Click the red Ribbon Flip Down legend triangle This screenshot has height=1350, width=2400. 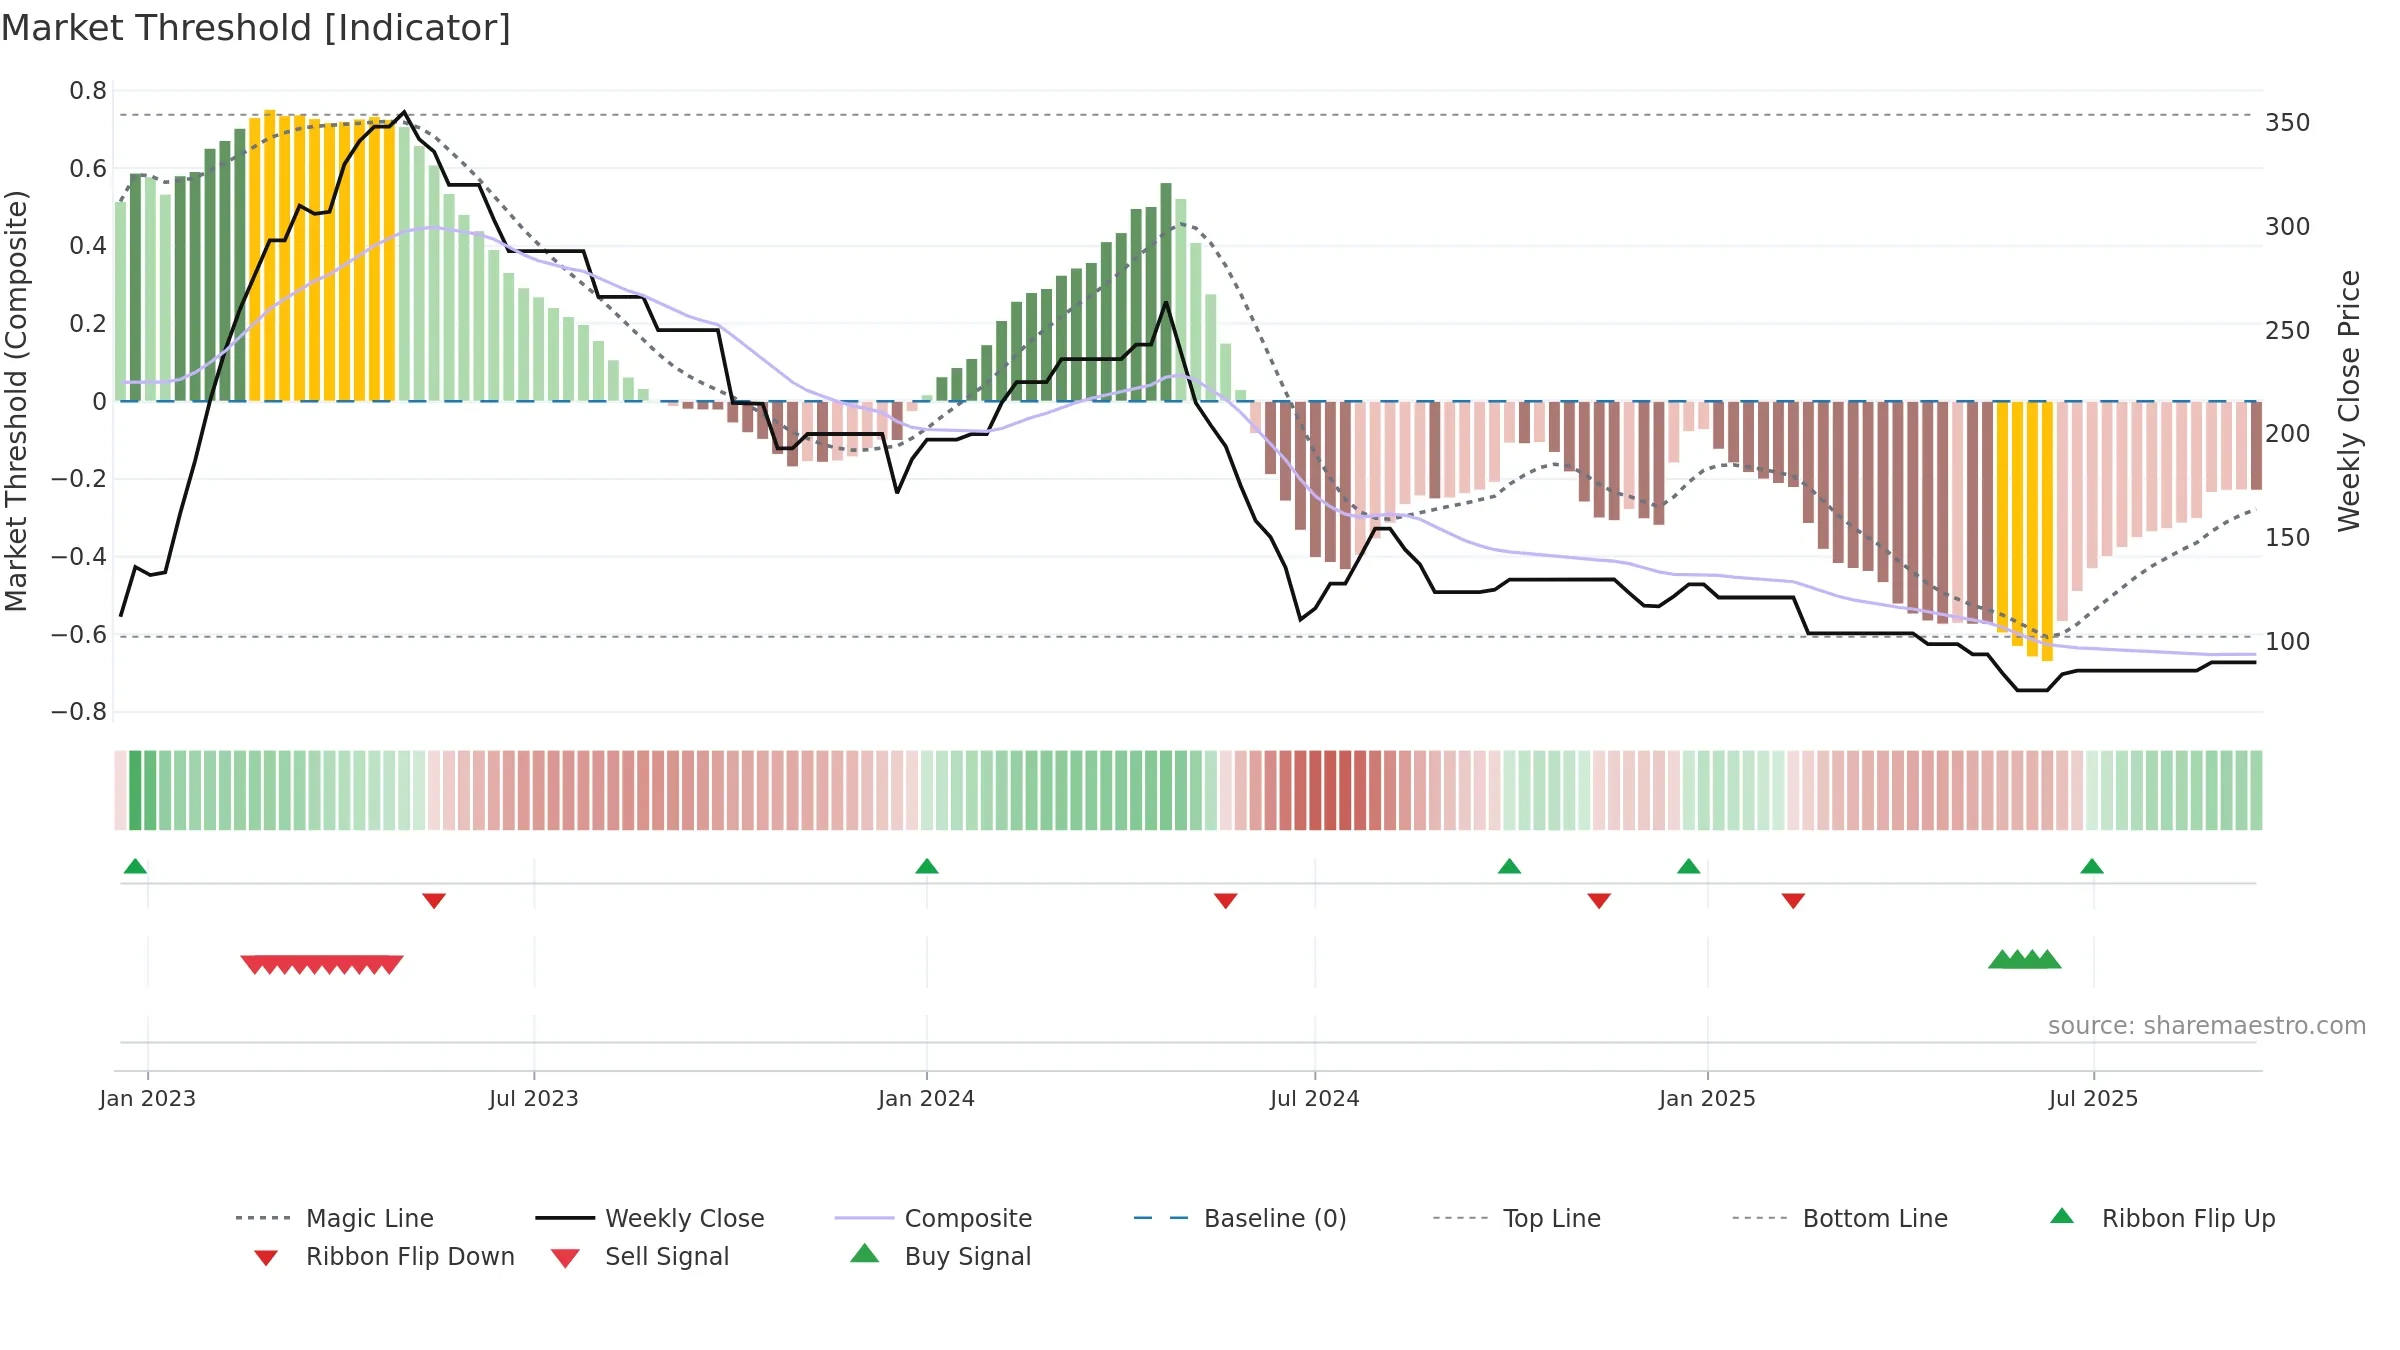coord(265,1258)
